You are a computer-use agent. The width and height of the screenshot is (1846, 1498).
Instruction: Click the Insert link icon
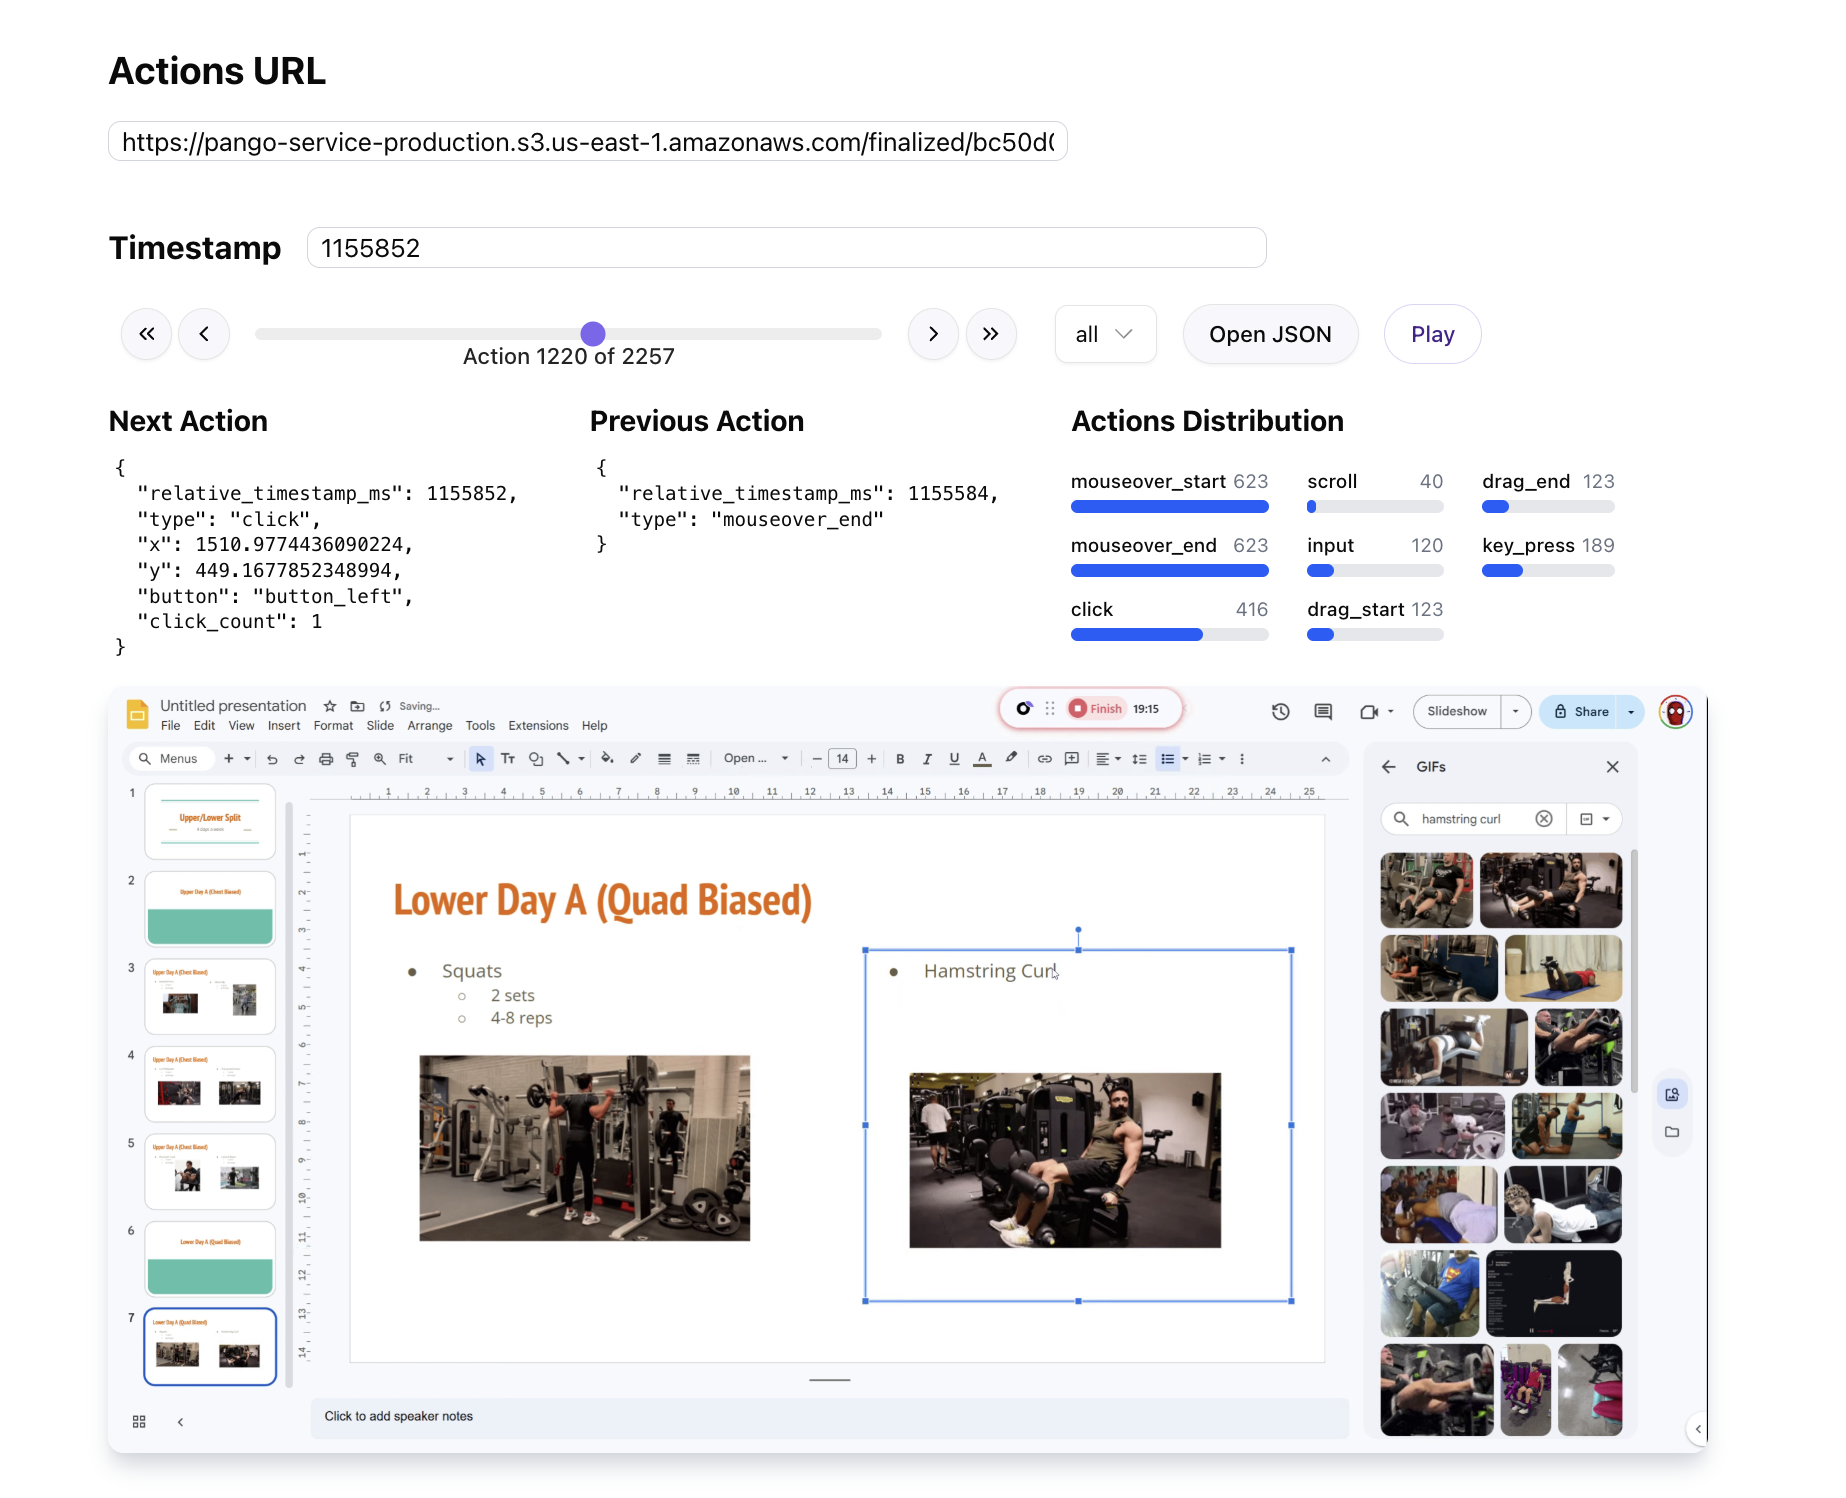coord(1044,758)
